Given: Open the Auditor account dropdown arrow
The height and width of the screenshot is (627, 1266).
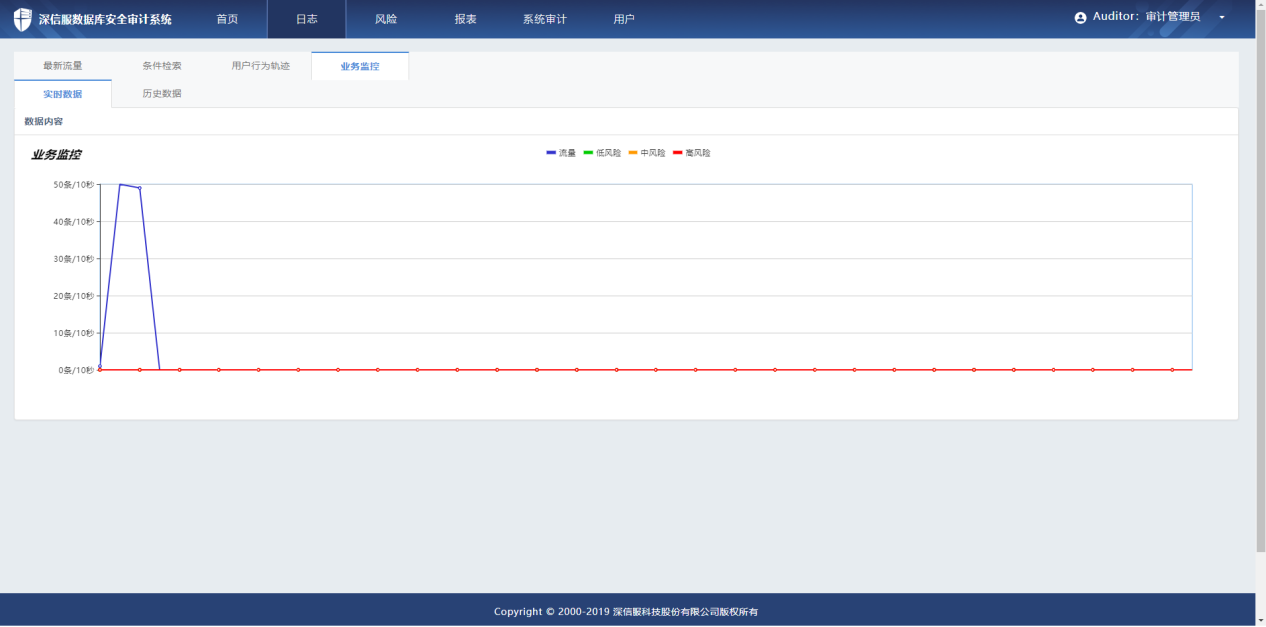Looking at the screenshot, I should point(1221,18).
